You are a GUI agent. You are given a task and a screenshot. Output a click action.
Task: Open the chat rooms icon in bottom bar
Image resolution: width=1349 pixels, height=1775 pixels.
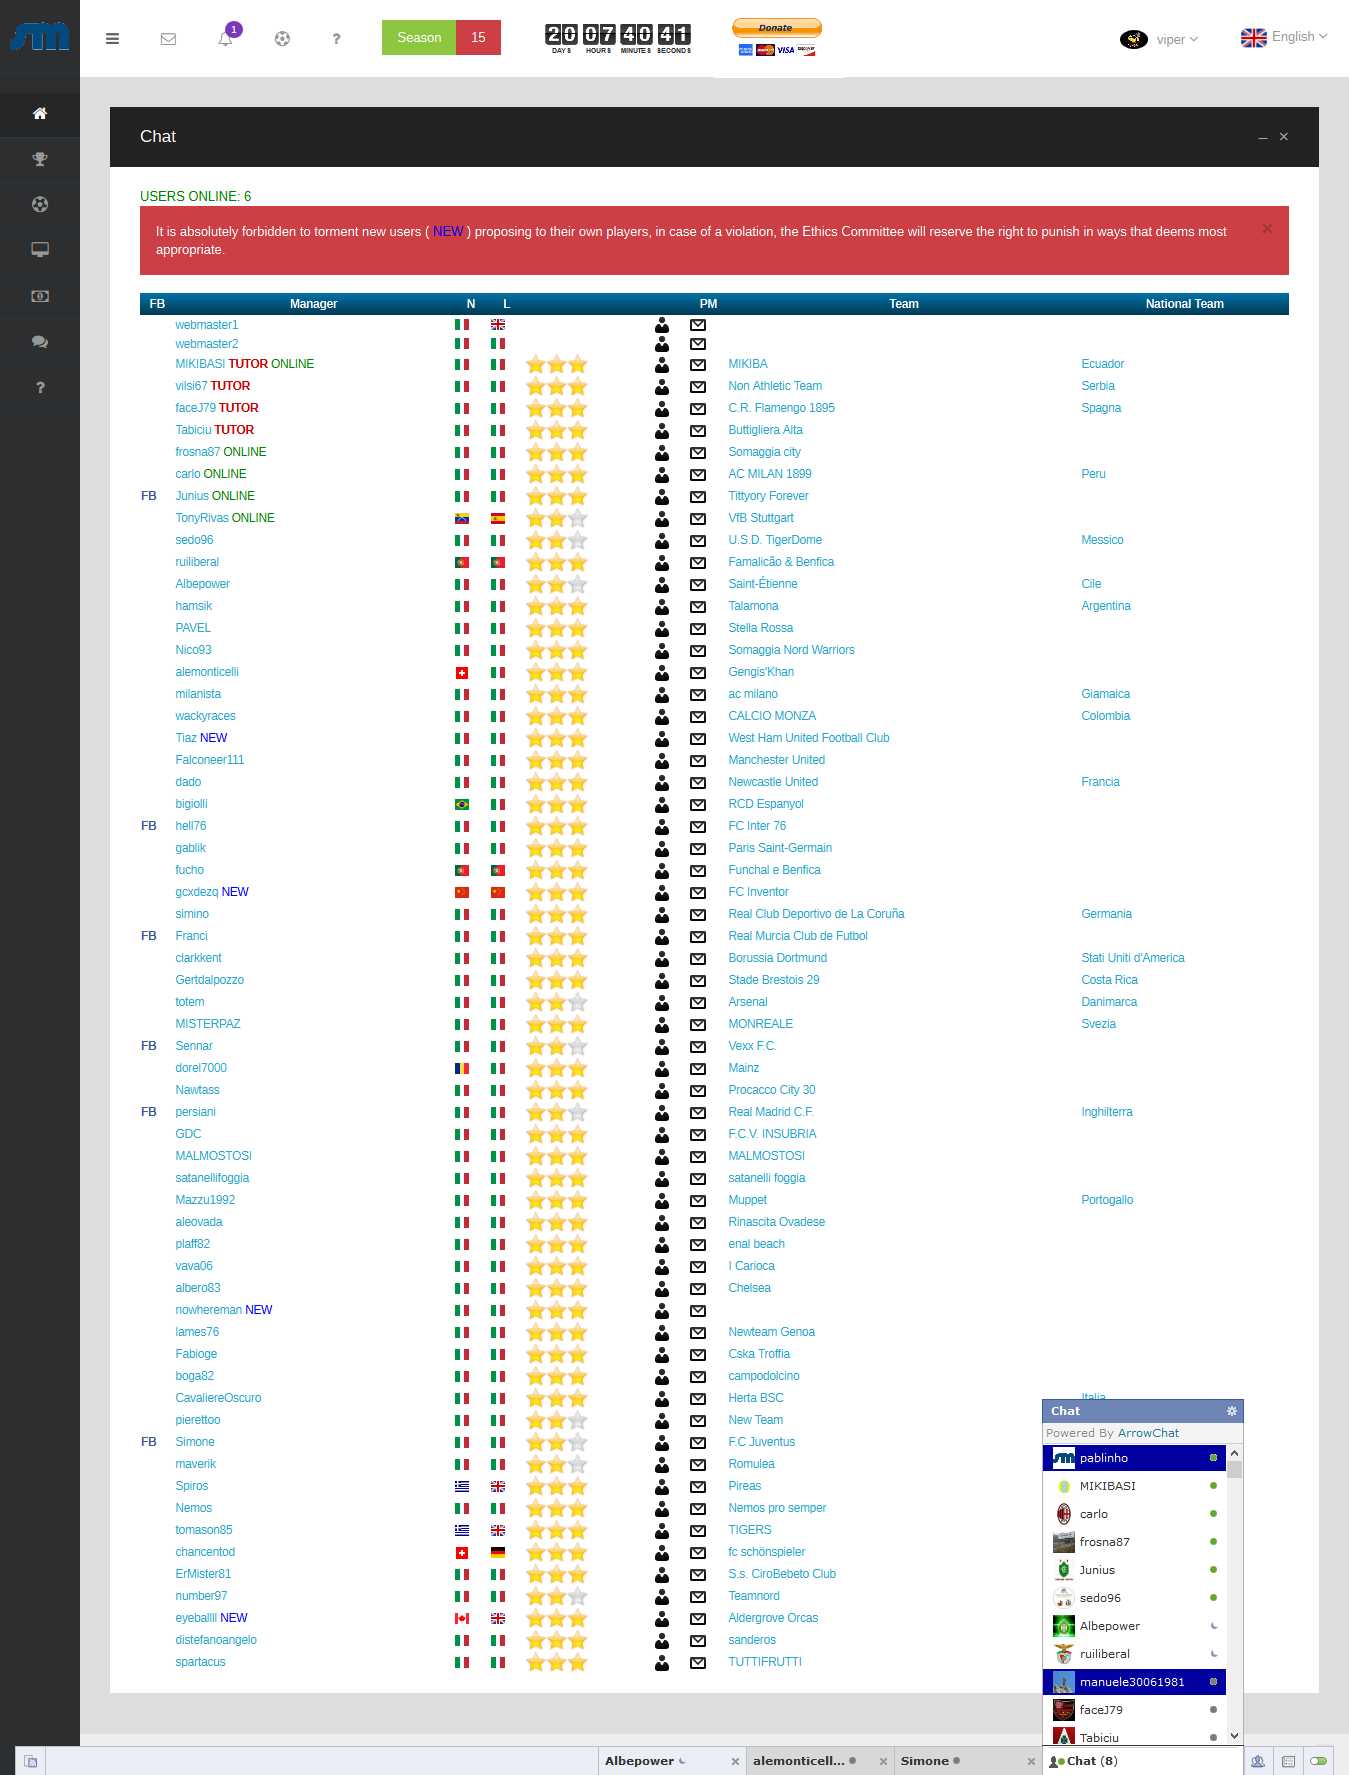pos(1258,1761)
